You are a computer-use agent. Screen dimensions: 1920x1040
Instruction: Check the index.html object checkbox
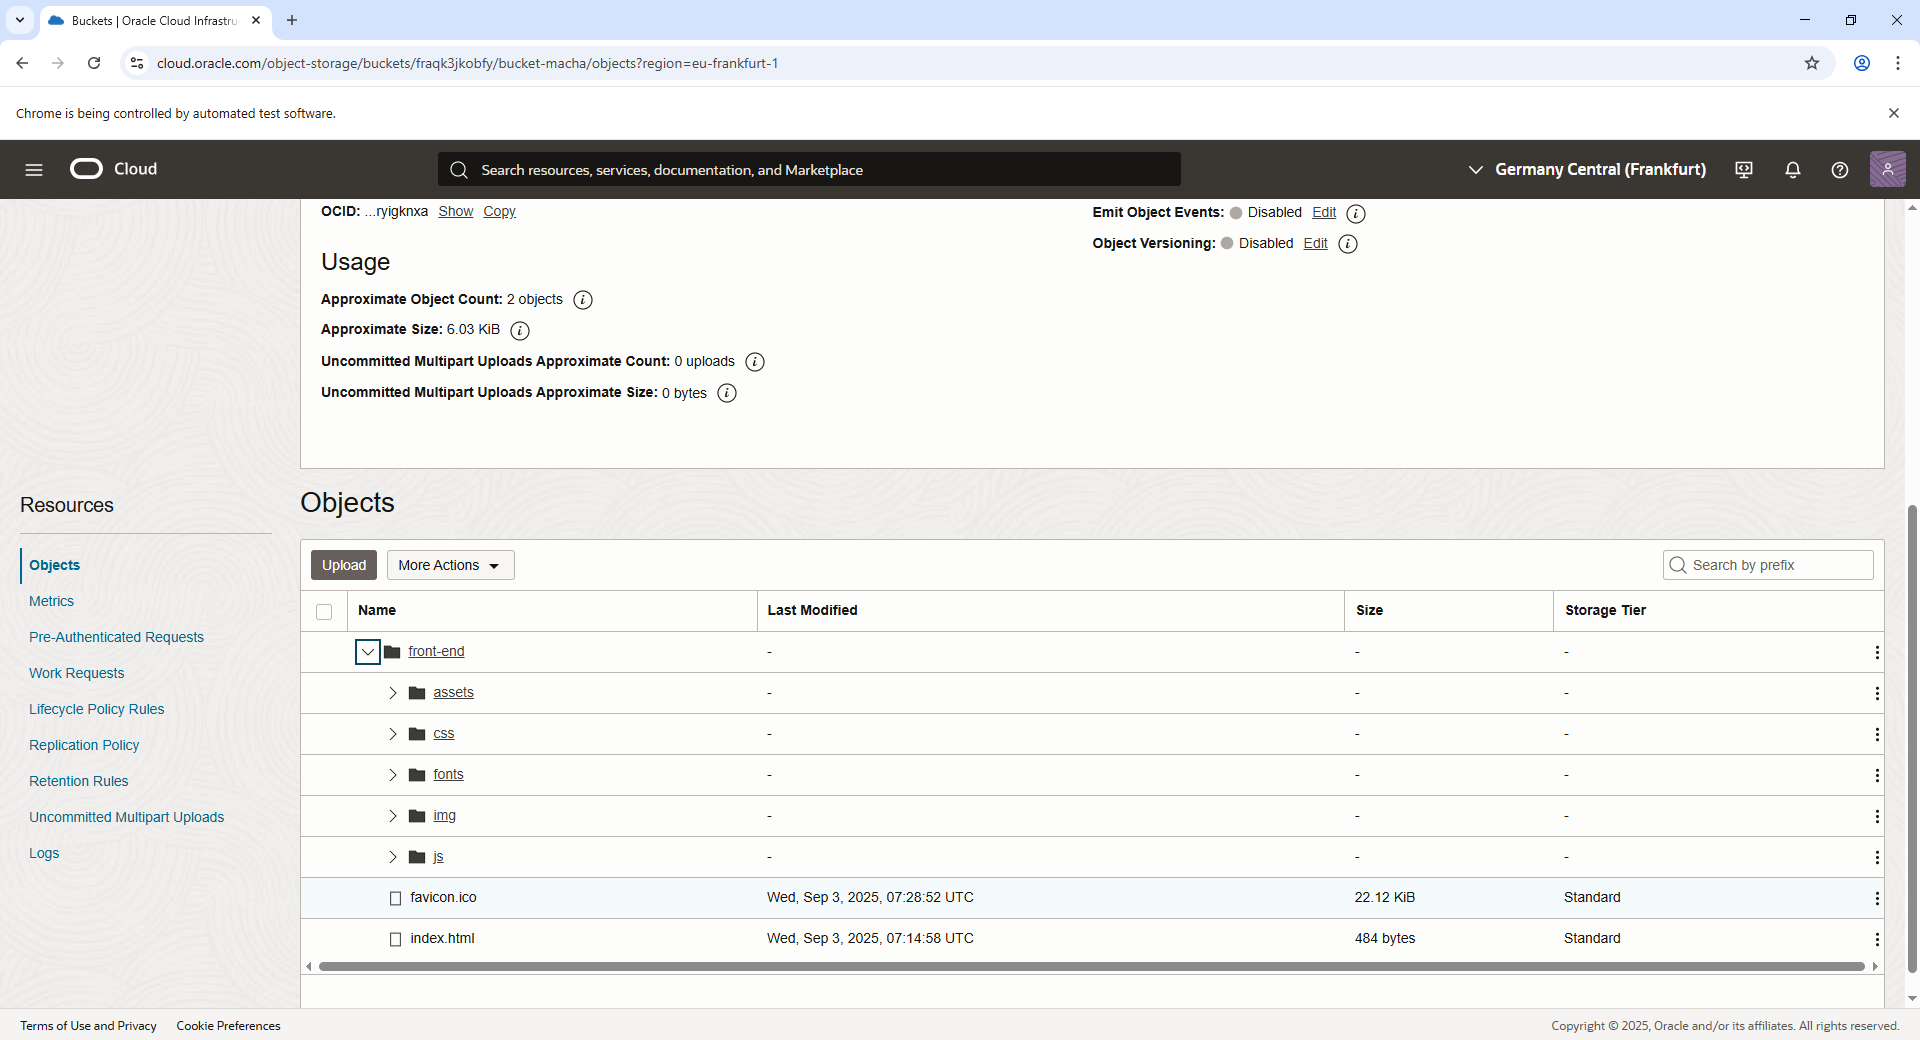tap(395, 939)
